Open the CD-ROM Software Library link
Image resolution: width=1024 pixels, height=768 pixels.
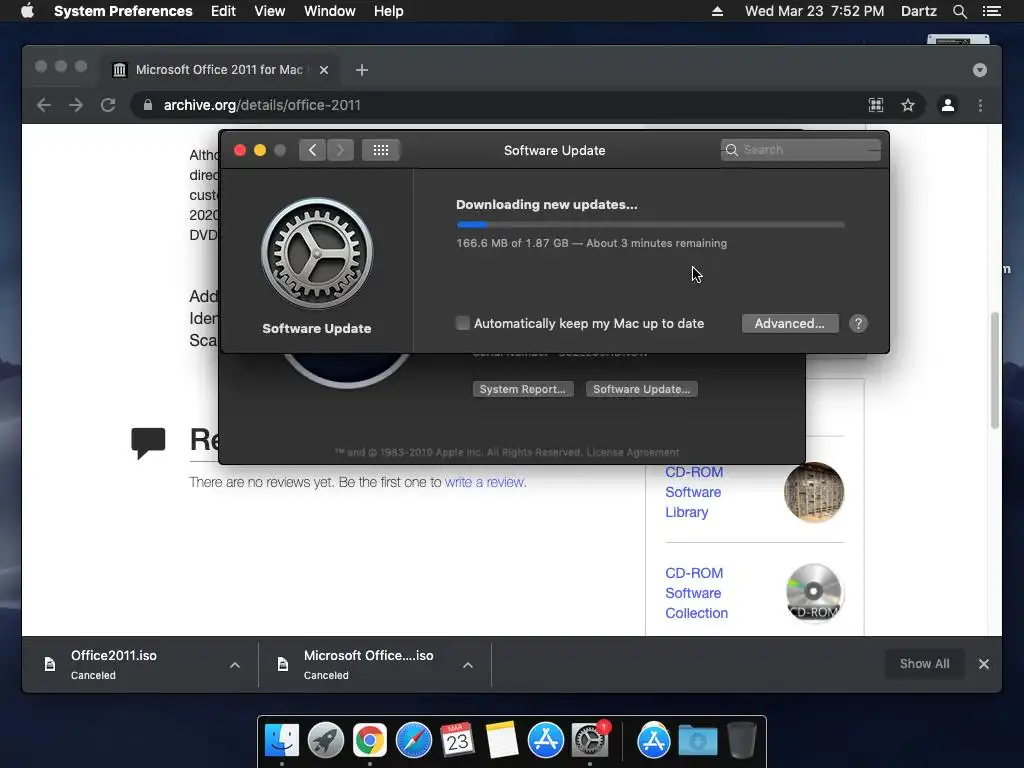[x=694, y=492]
